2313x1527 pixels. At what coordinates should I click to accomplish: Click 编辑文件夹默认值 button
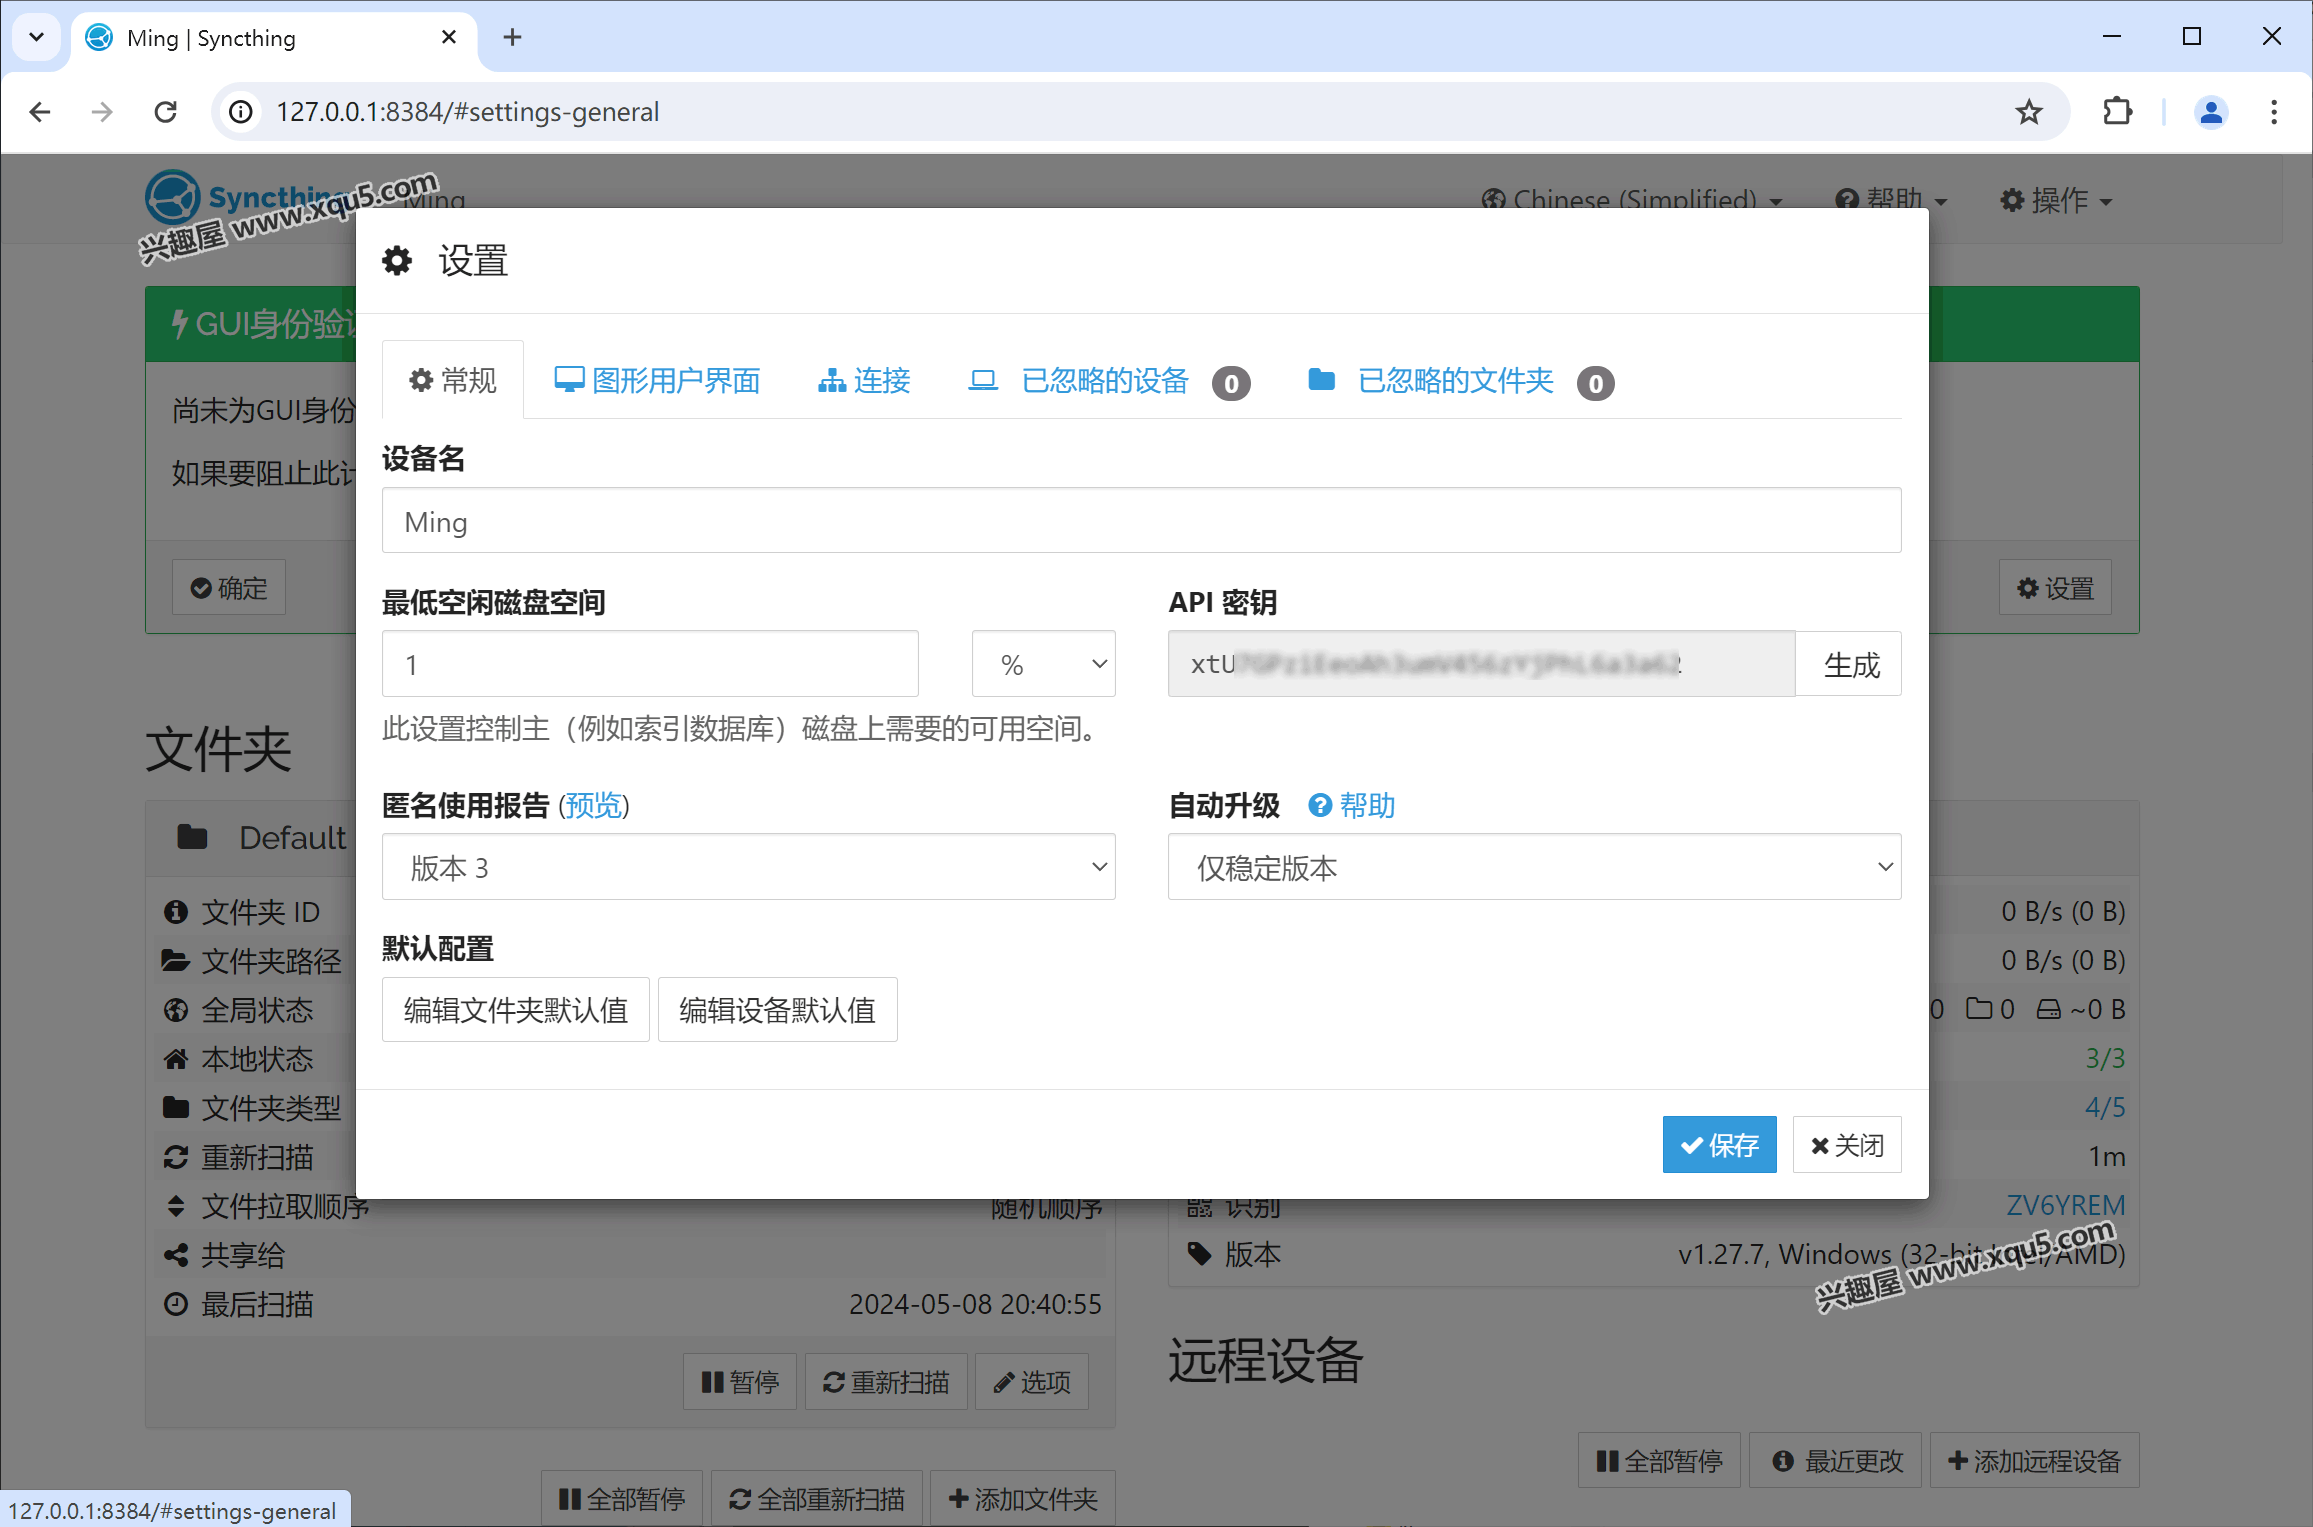(x=516, y=1010)
